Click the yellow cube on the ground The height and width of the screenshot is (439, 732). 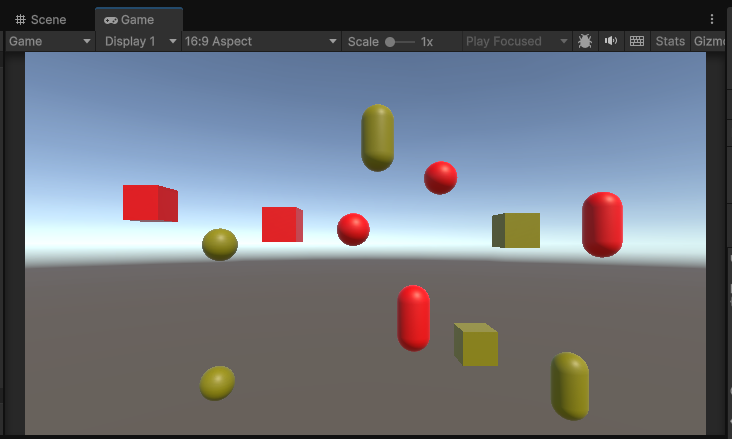(477, 345)
